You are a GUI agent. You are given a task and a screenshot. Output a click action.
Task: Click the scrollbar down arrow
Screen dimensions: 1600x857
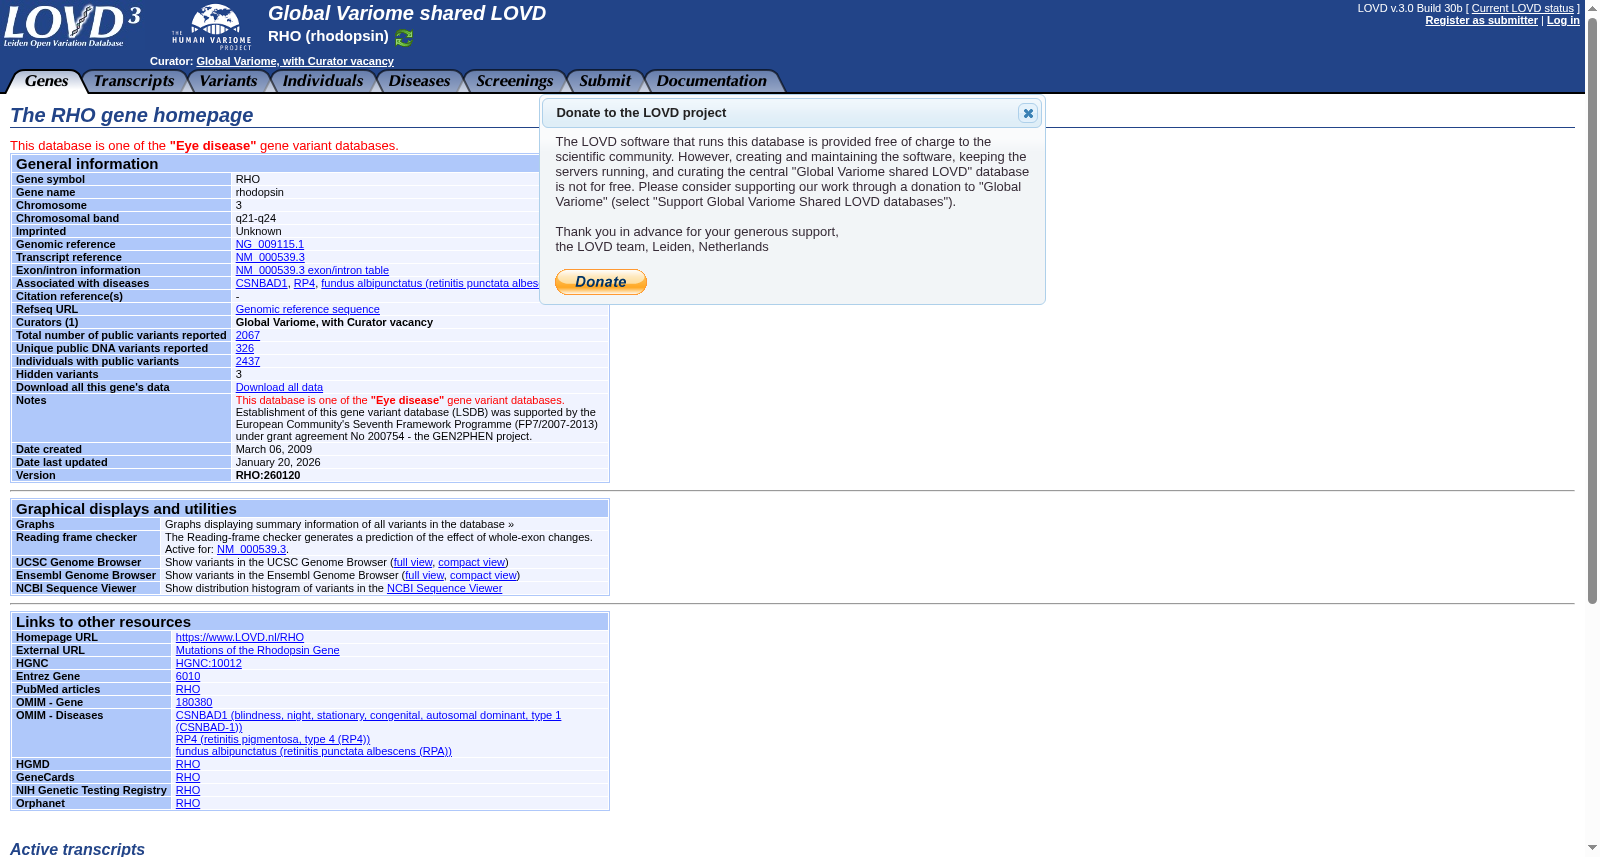click(x=1592, y=848)
